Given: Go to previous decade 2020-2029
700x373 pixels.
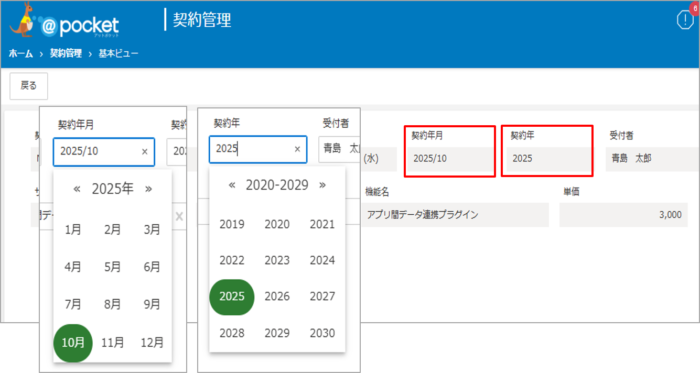Looking at the screenshot, I should click(x=232, y=185).
